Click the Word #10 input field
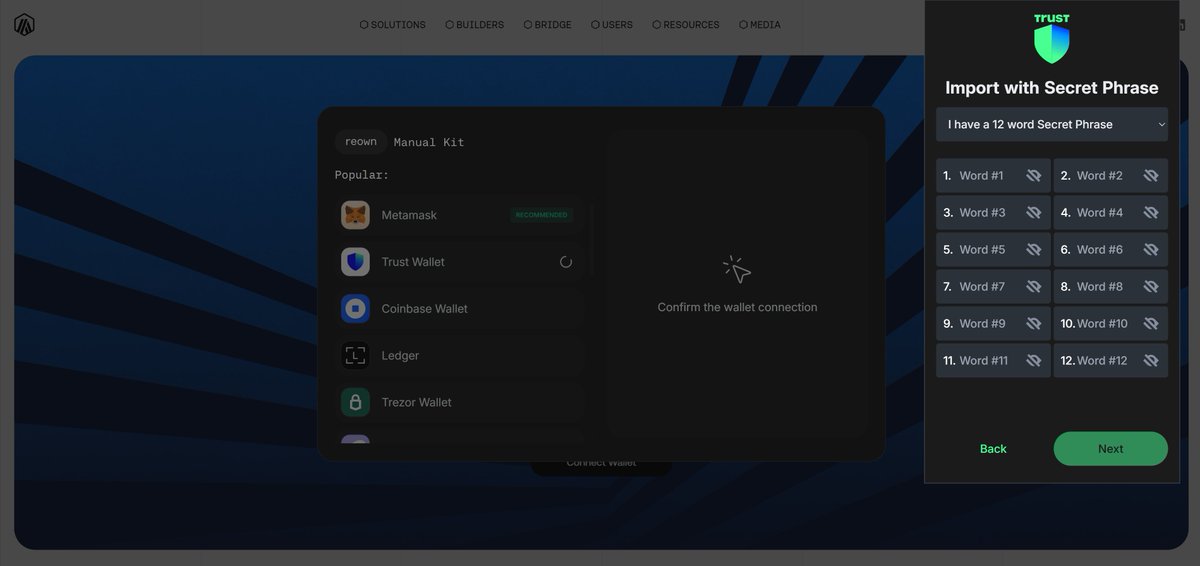 (x=1110, y=324)
